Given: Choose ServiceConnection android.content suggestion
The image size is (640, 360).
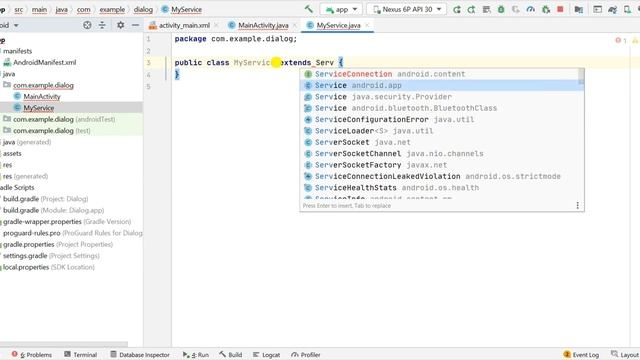Looking at the screenshot, I should [x=439, y=74].
